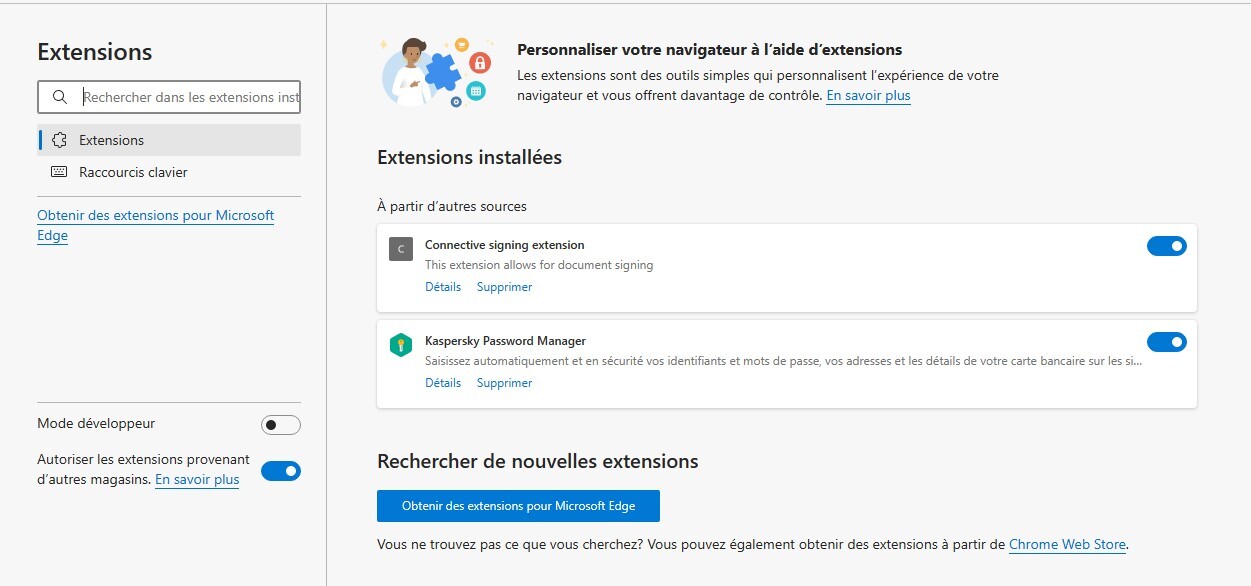Viewport: 1251px width, 586px height.
Task: Click En savoir plus beside autres magasins
Action: pyautogui.click(x=197, y=480)
